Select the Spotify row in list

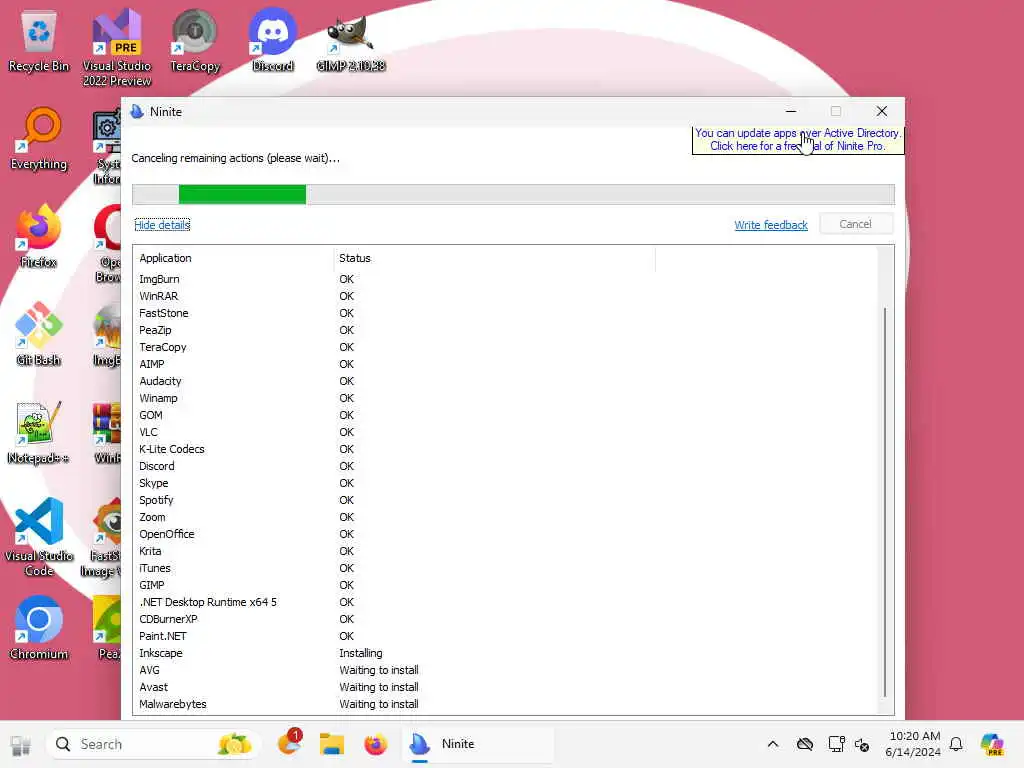click(505, 500)
